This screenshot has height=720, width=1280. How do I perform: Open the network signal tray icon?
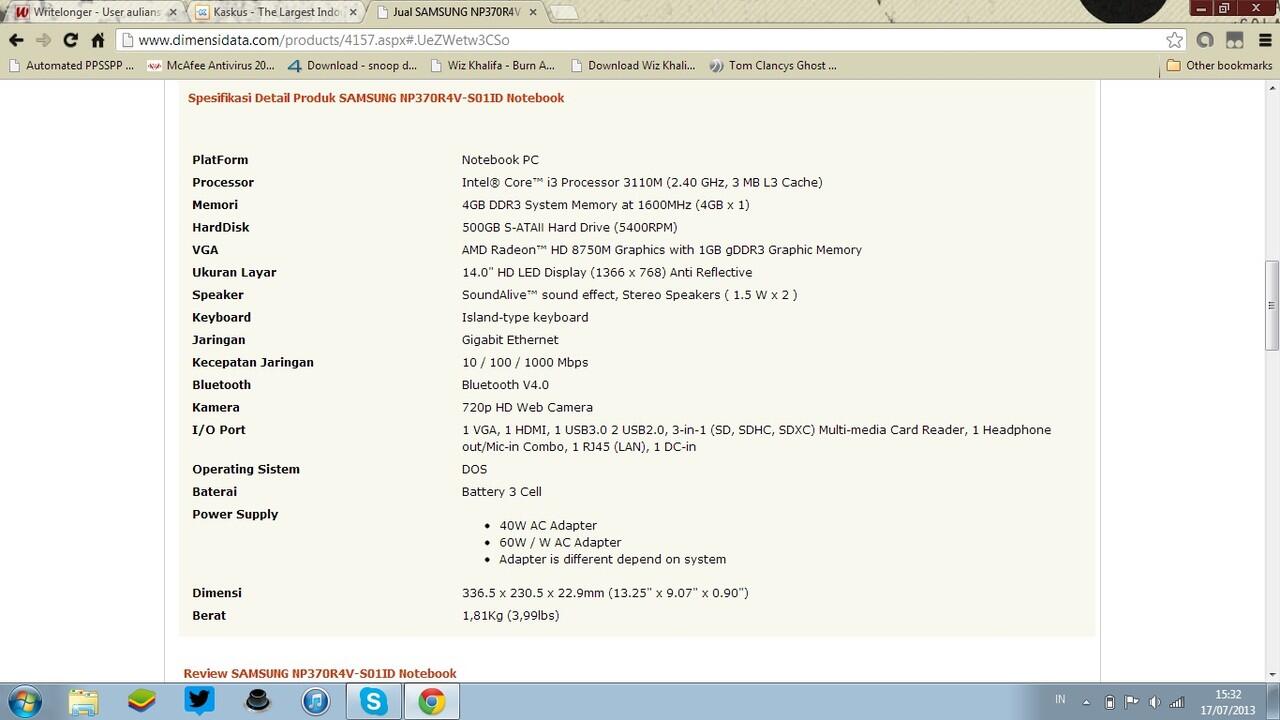click(1177, 702)
